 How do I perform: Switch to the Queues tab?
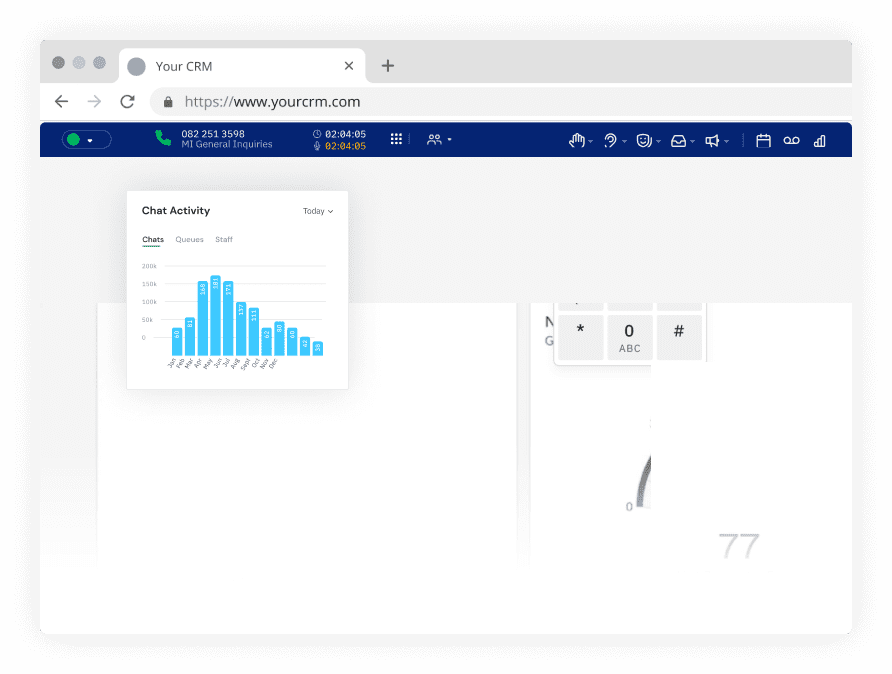pos(189,239)
